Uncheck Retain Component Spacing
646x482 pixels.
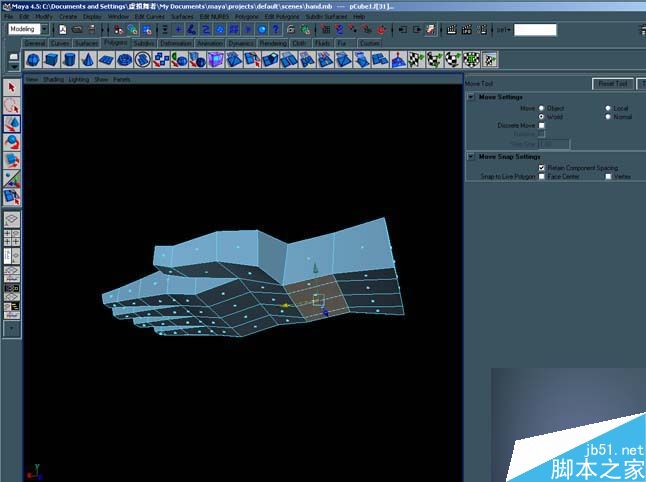[541, 168]
